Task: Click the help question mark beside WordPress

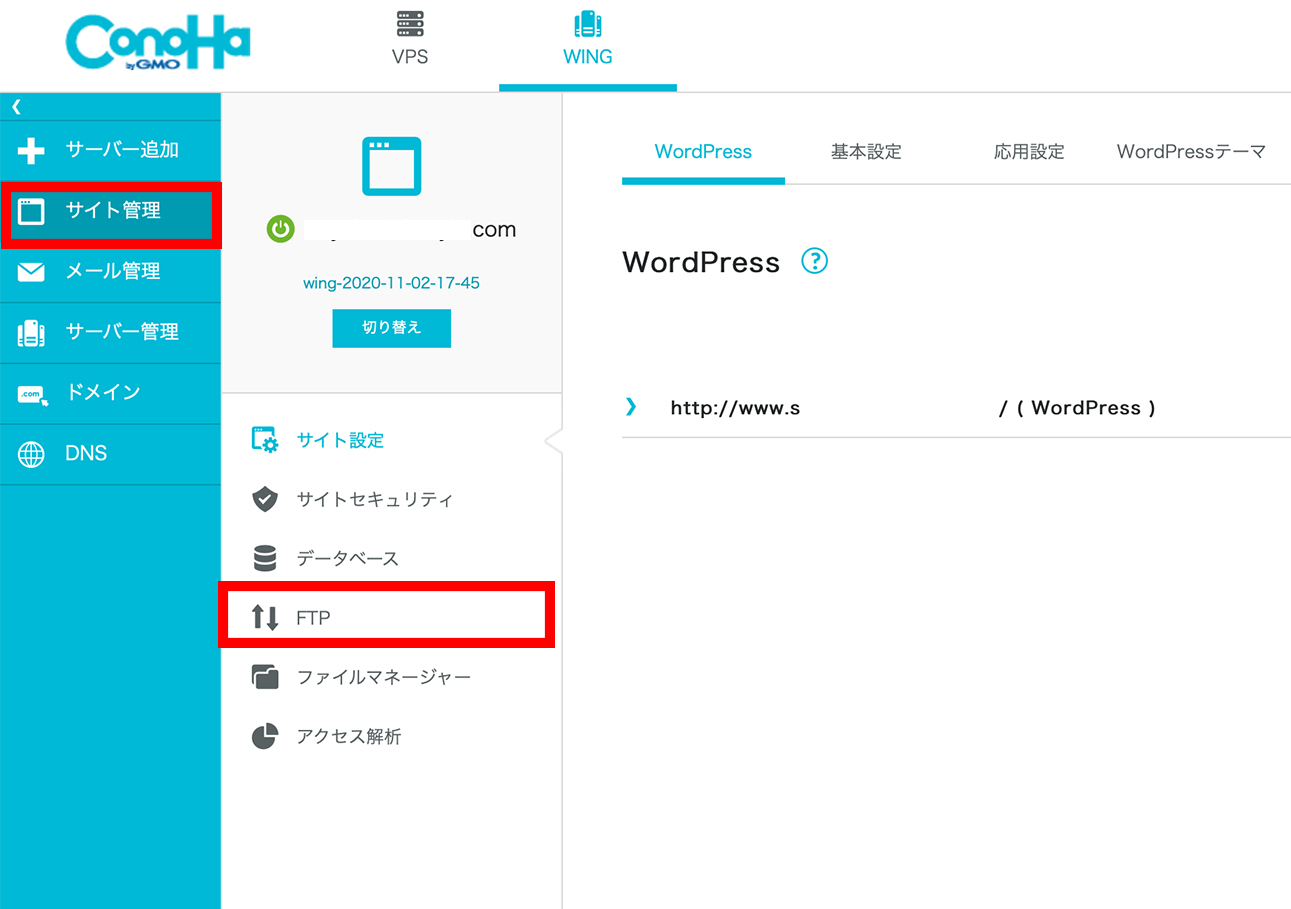Action: 815,262
